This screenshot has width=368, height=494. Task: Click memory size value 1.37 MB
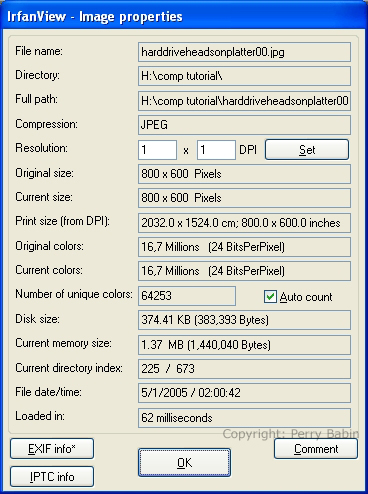click(x=244, y=345)
